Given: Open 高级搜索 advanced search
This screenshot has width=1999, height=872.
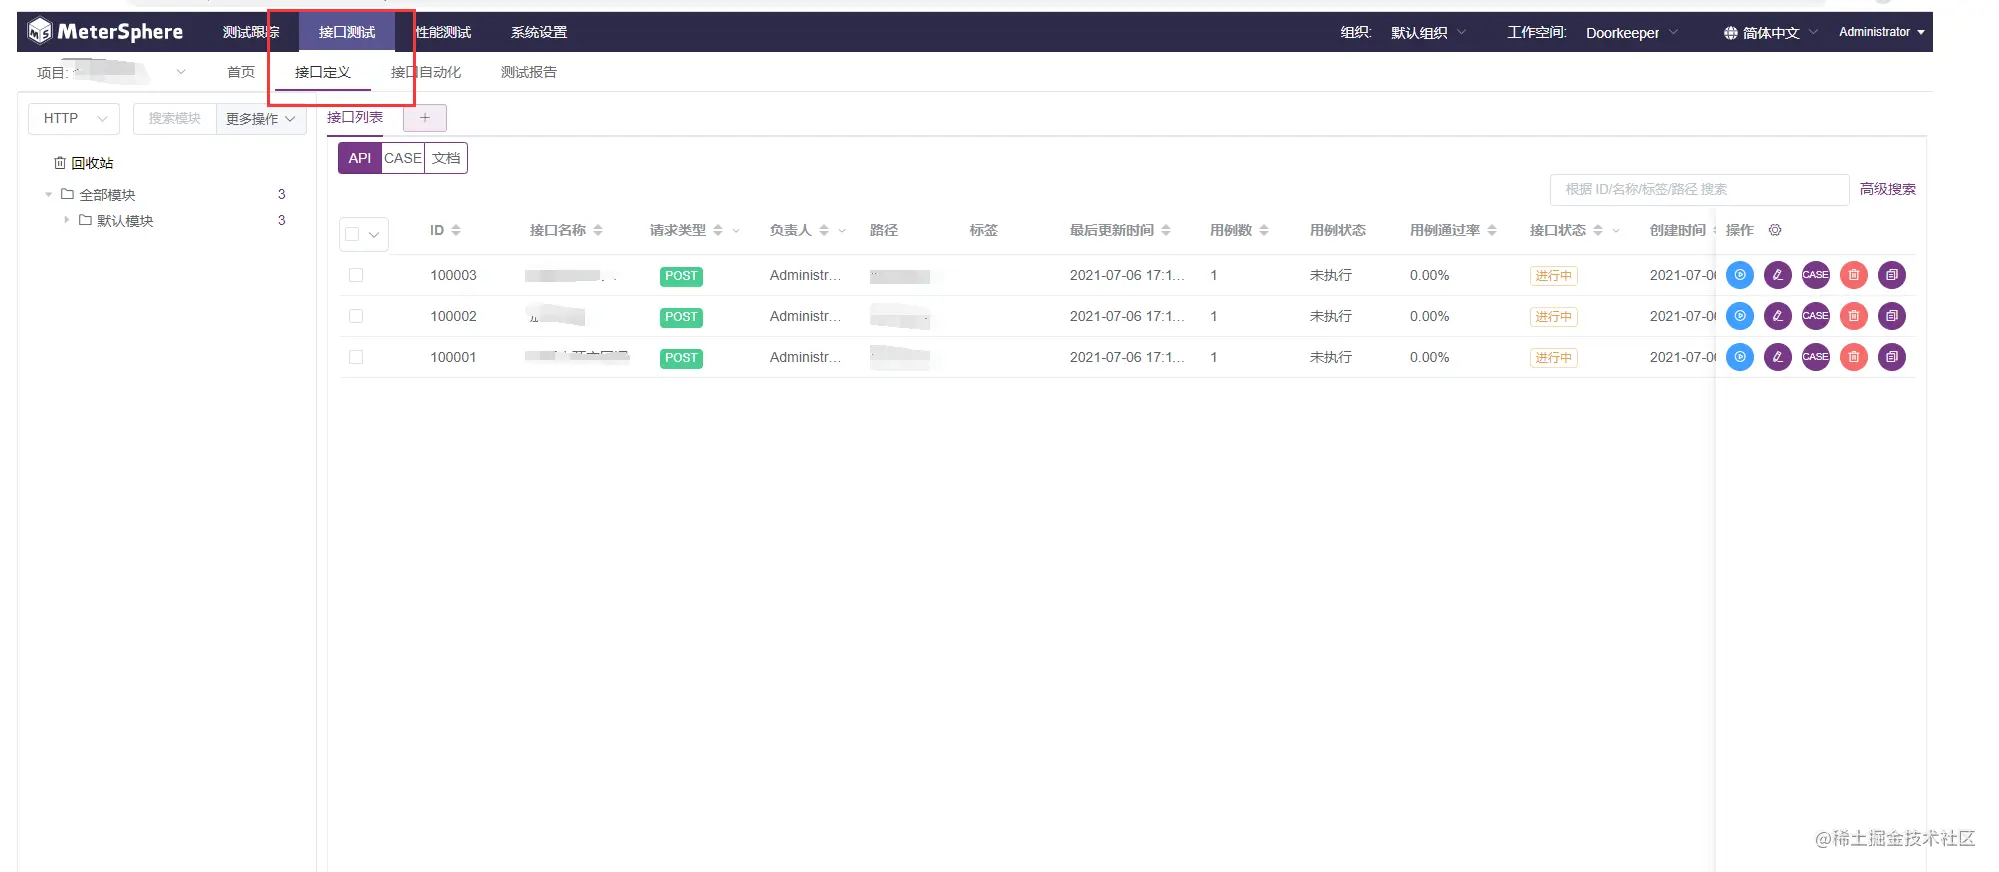Looking at the screenshot, I should pos(1888,189).
